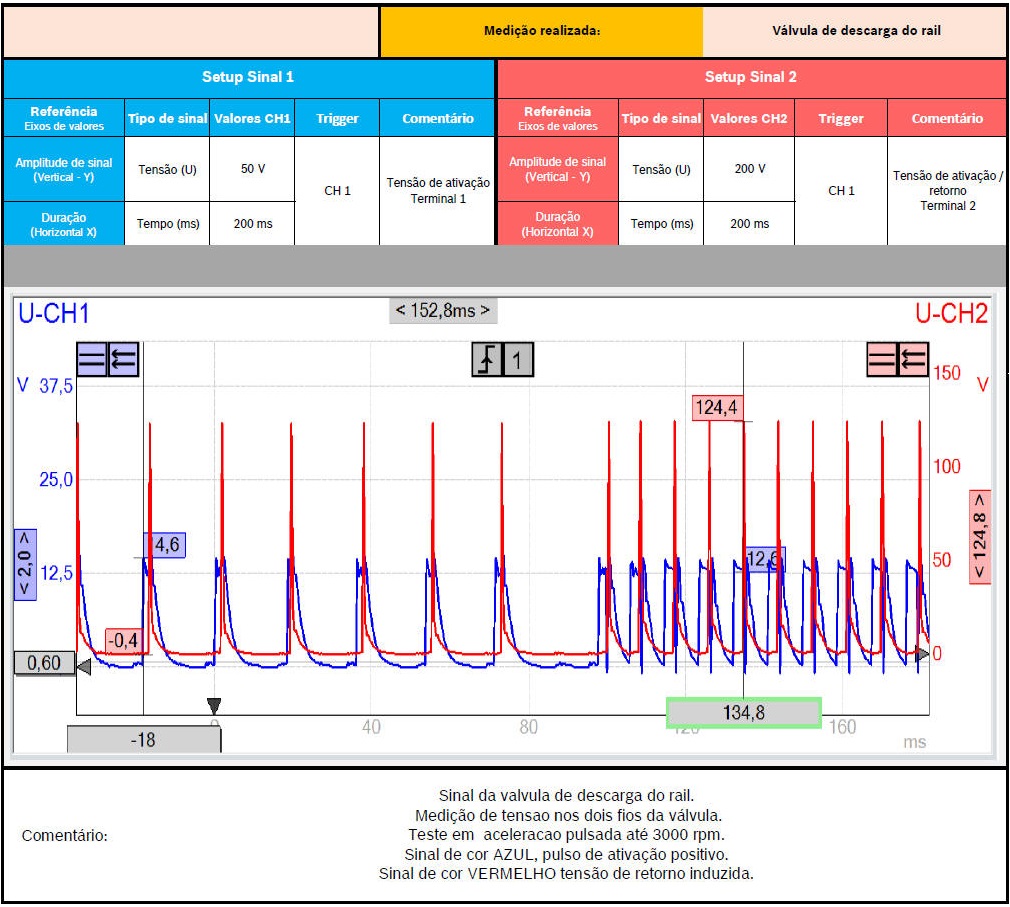The image size is (1010, 907).
Task: Click the CH2 red arrow-left icon
Action: (914, 359)
